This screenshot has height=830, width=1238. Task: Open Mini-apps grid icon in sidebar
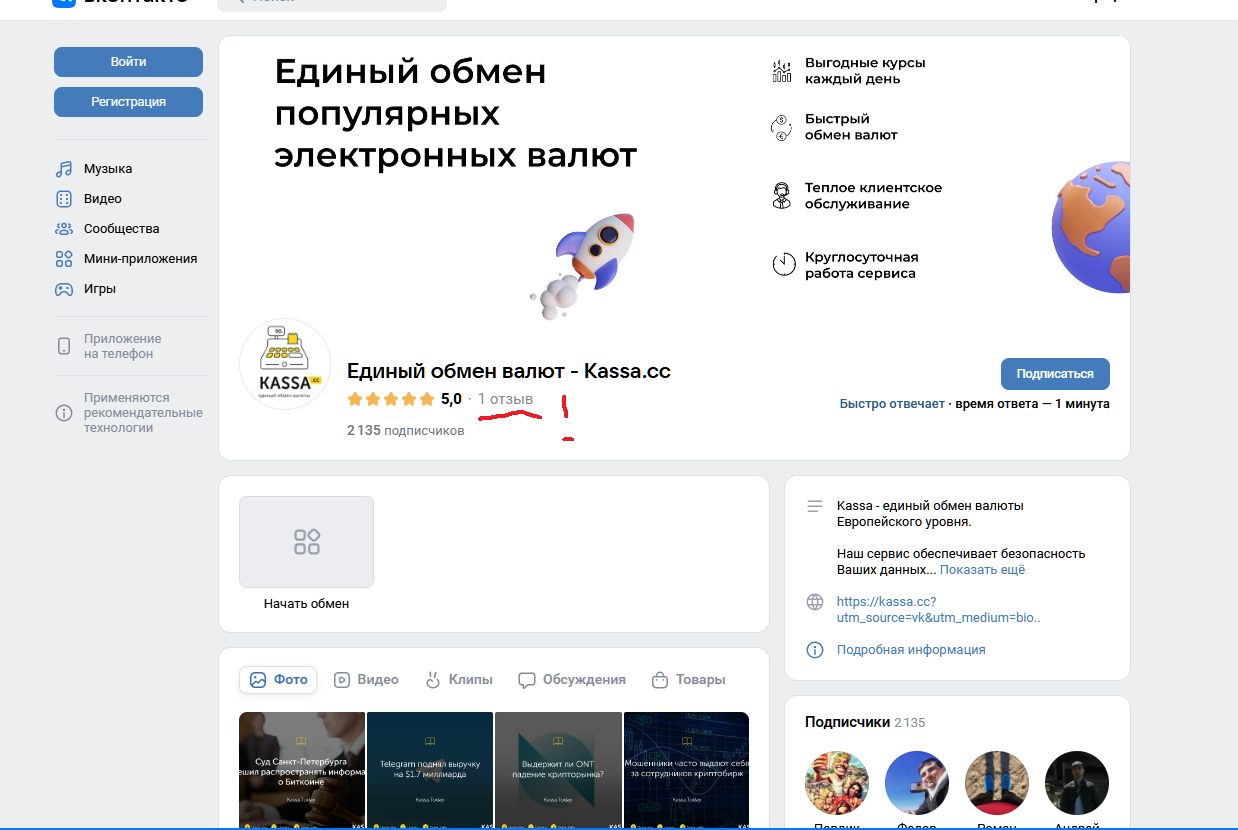64,259
